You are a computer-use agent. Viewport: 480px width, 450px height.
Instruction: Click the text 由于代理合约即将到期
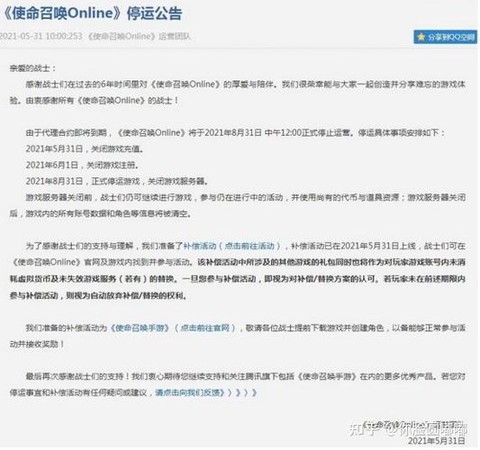(66, 133)
